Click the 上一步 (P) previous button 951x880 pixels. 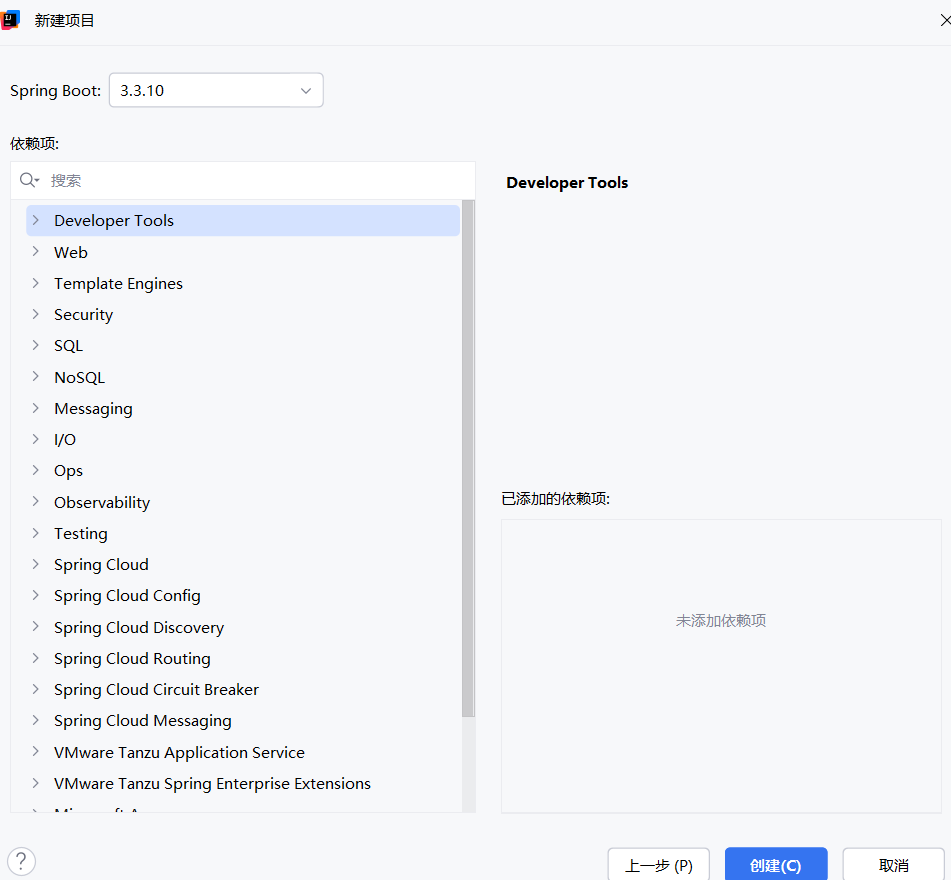pyautogui.click(x=659, y=865)
